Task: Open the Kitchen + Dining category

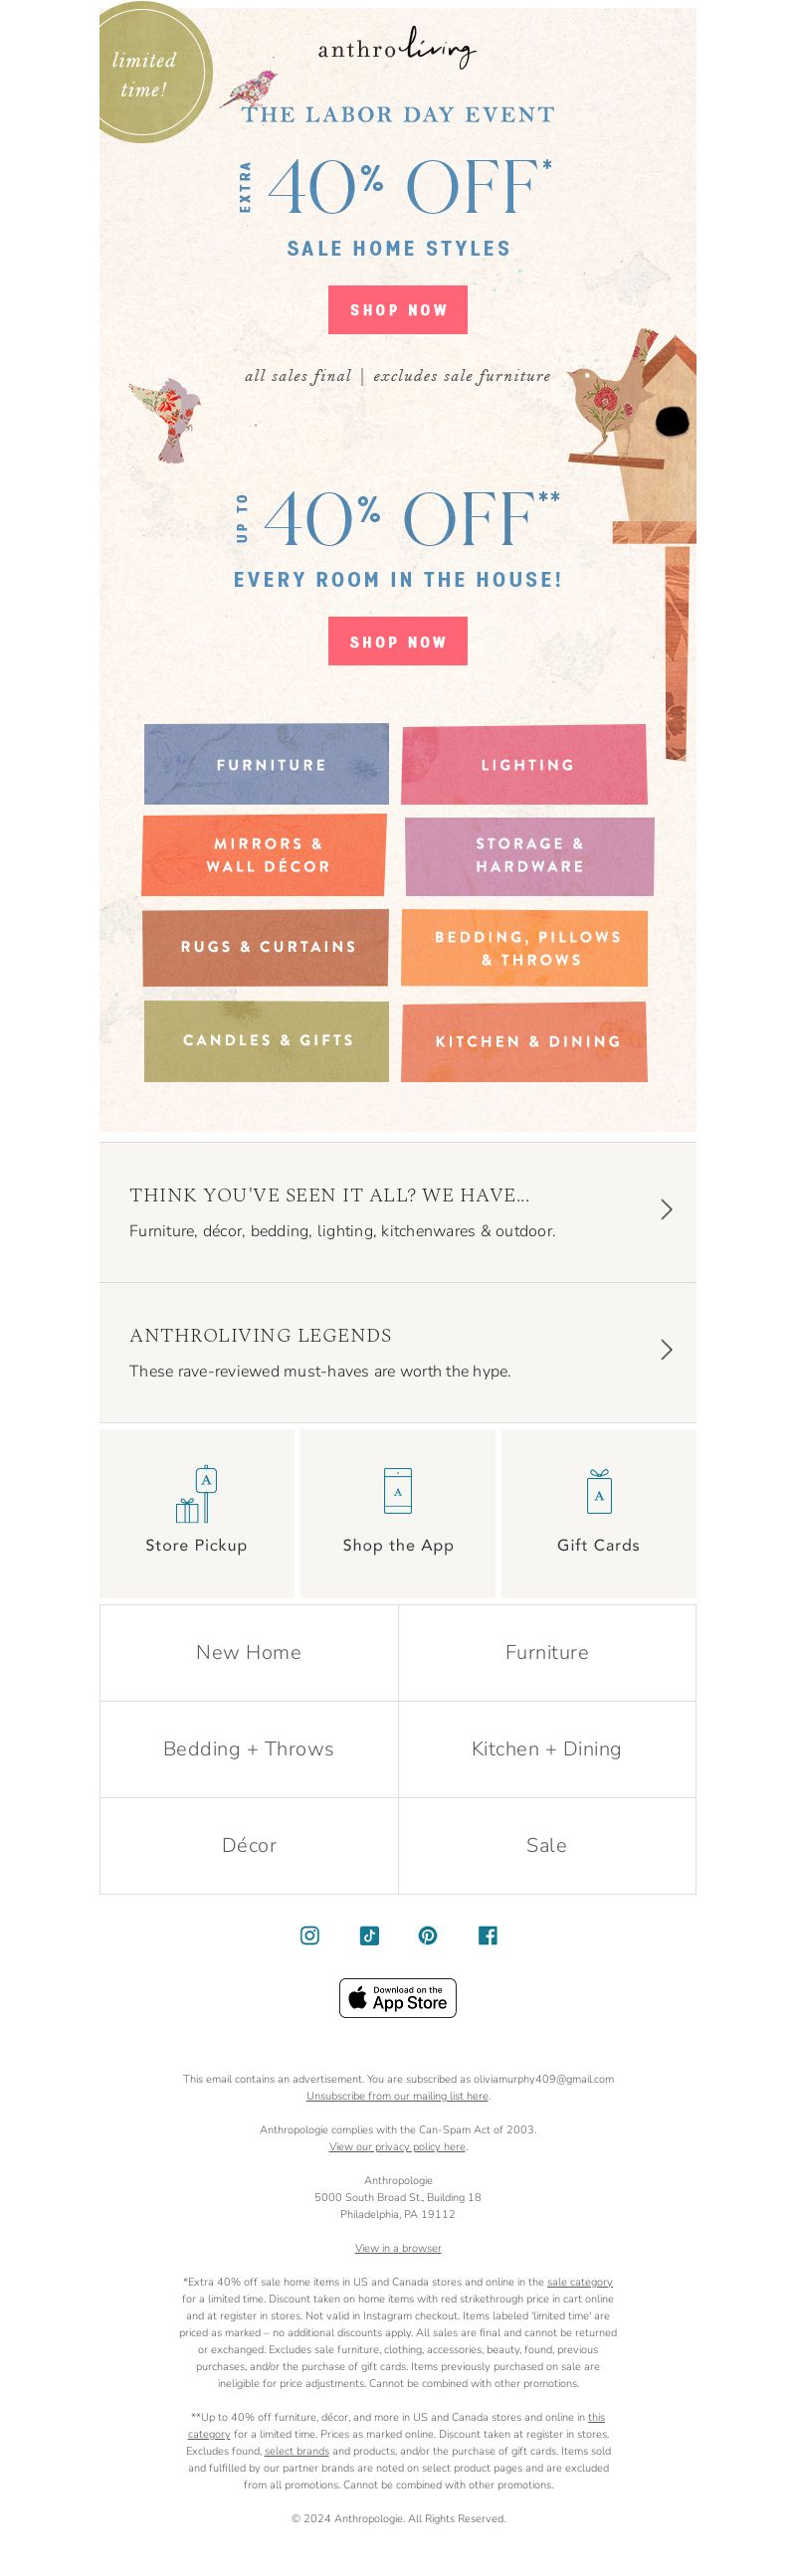Action: (547, 1749)
